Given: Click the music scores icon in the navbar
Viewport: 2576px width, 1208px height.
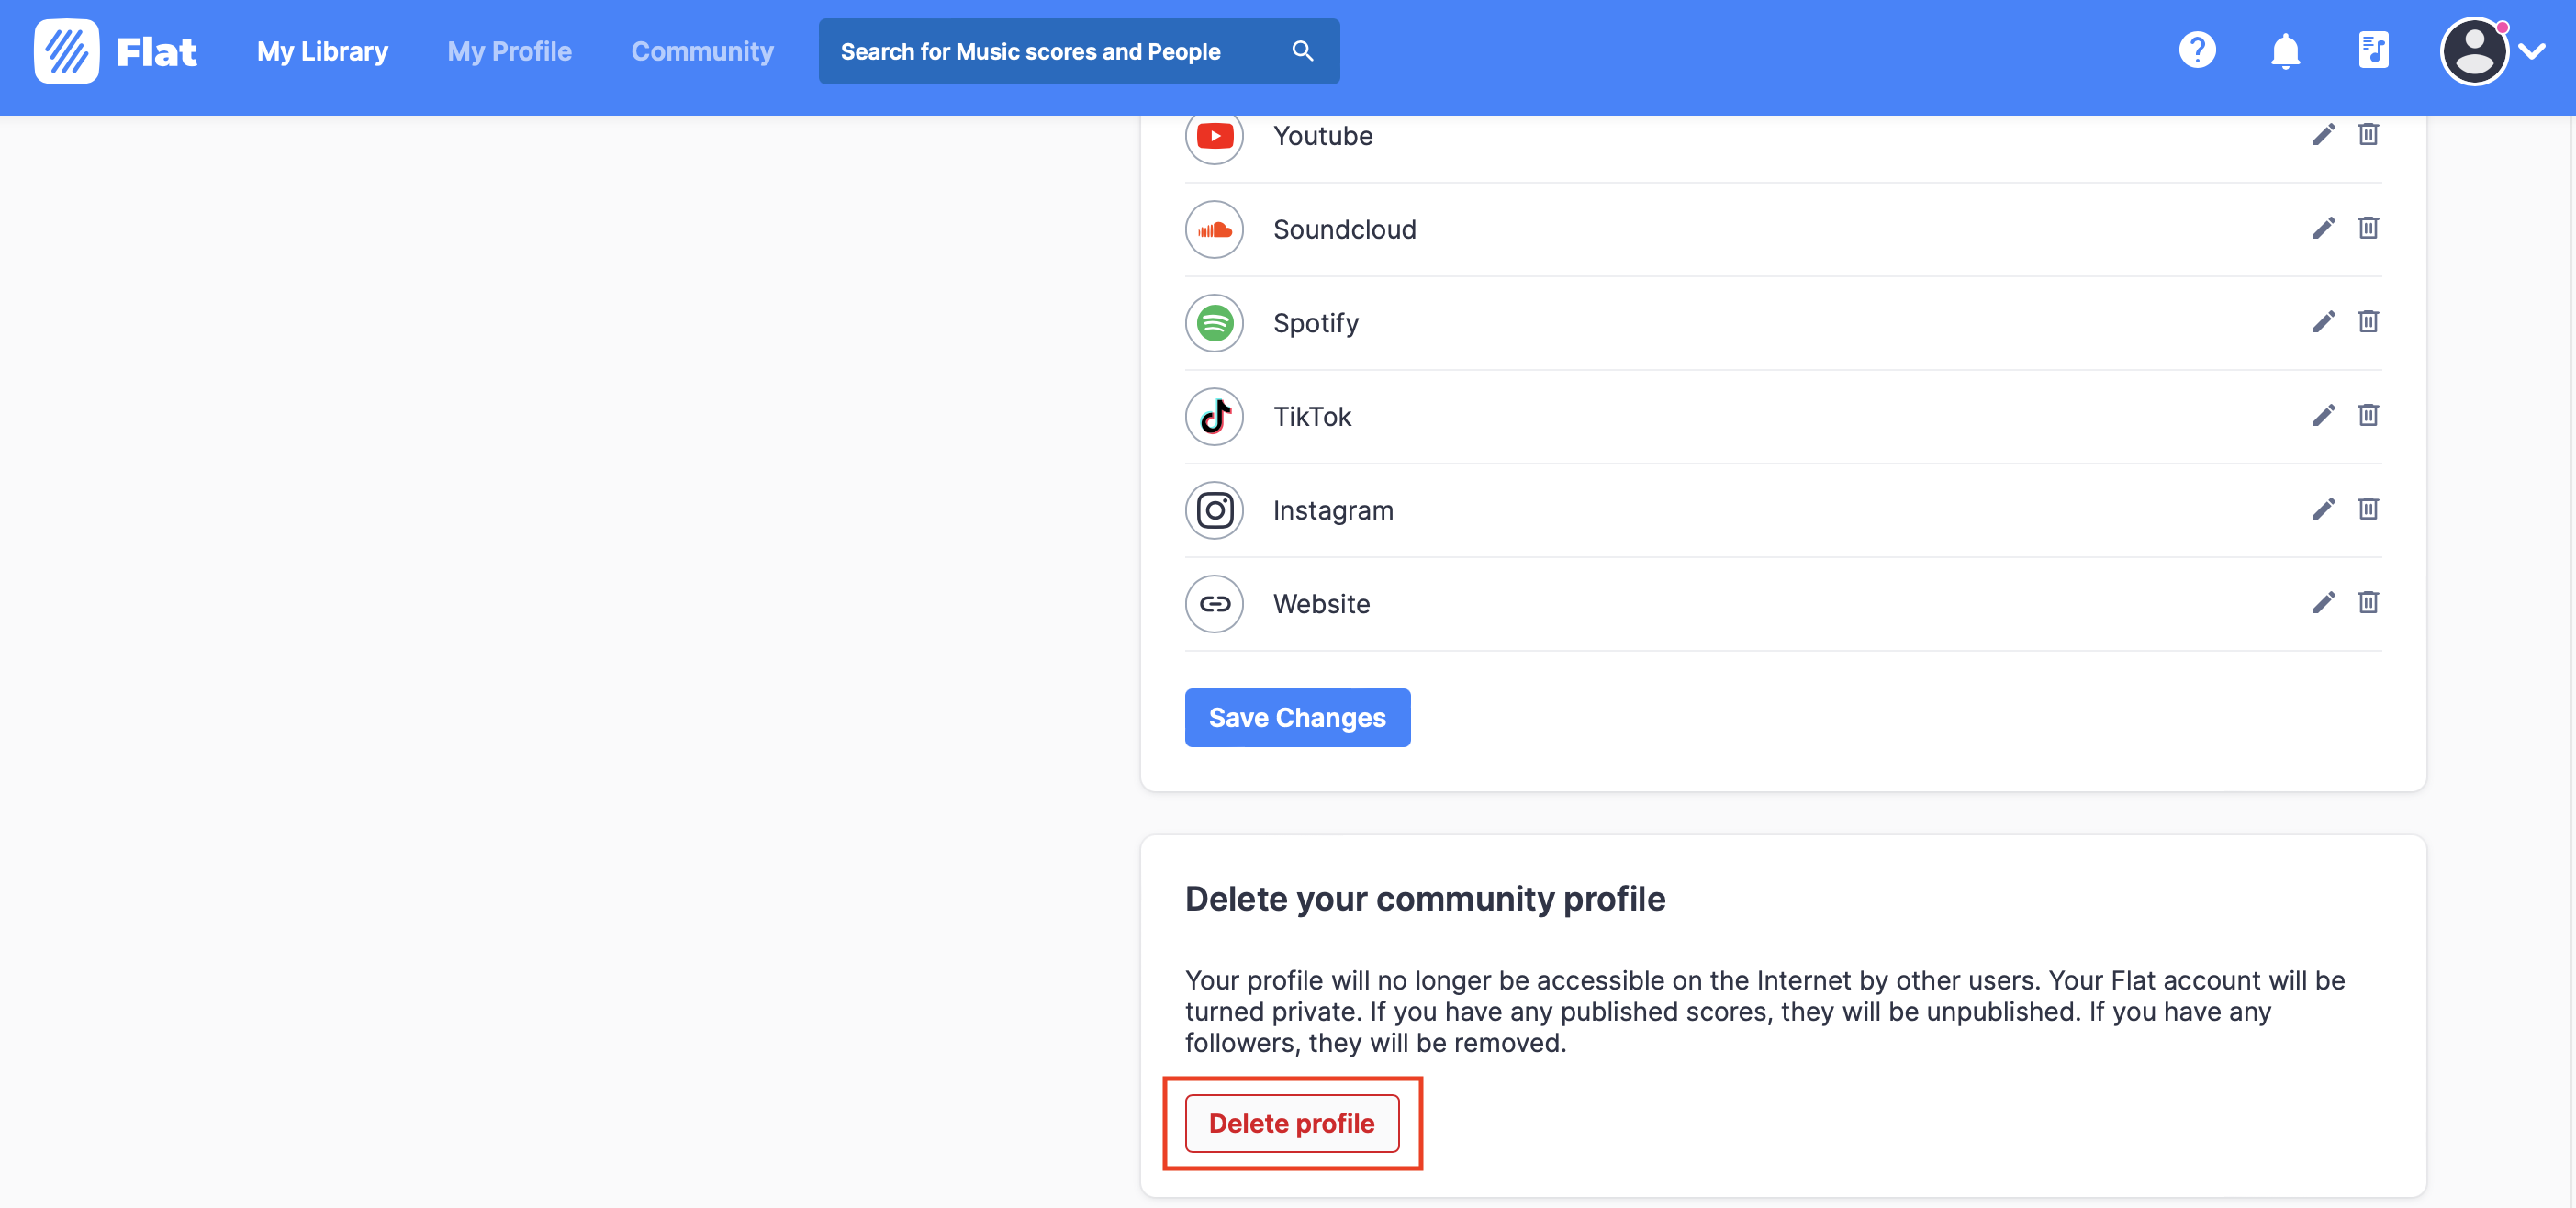Looking at the screenshot, I should point(2373,51).
